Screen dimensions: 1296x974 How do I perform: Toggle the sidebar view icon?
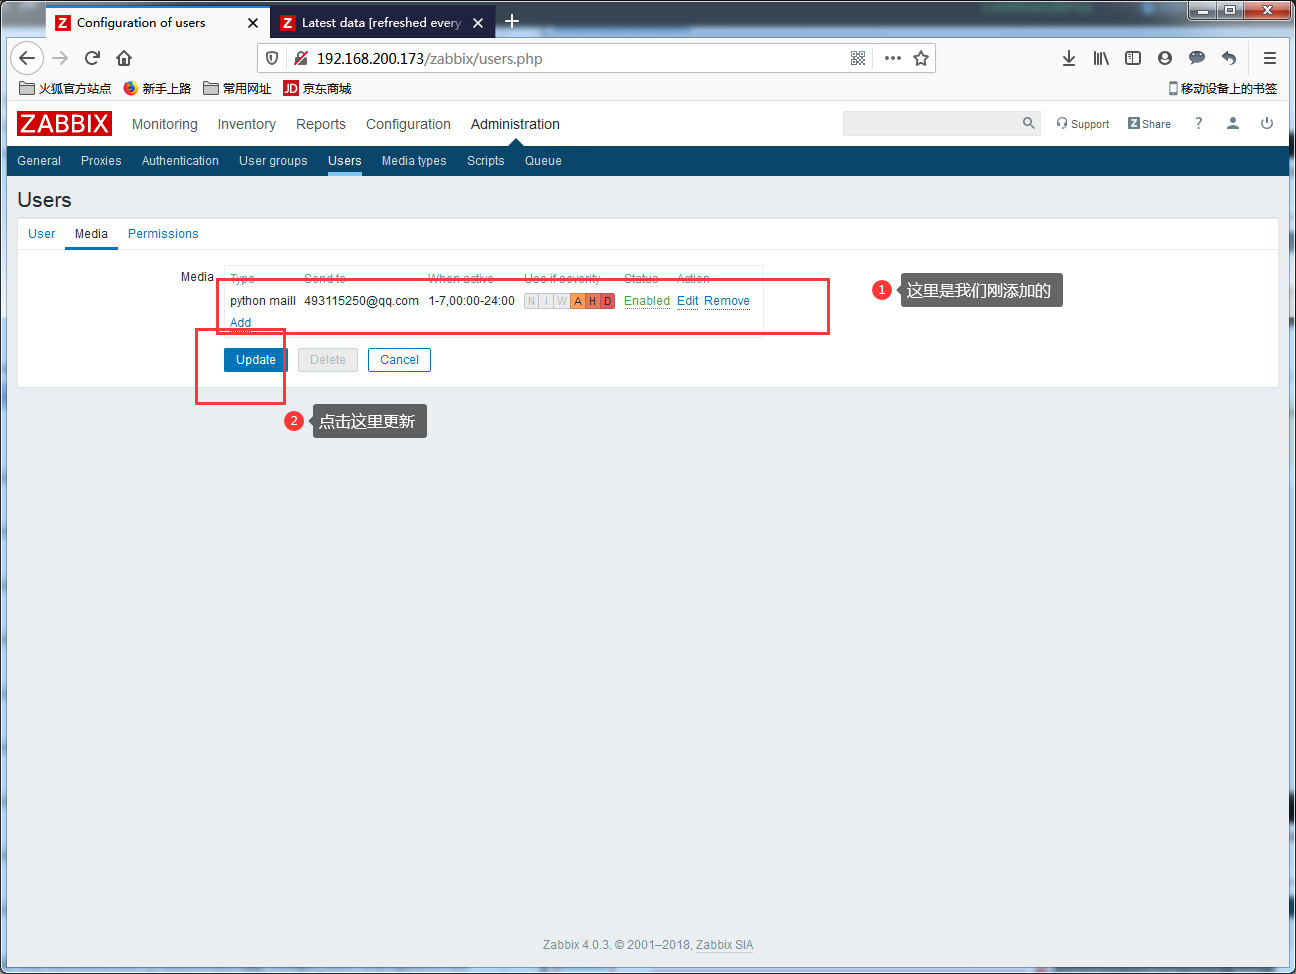[1133, 58]
